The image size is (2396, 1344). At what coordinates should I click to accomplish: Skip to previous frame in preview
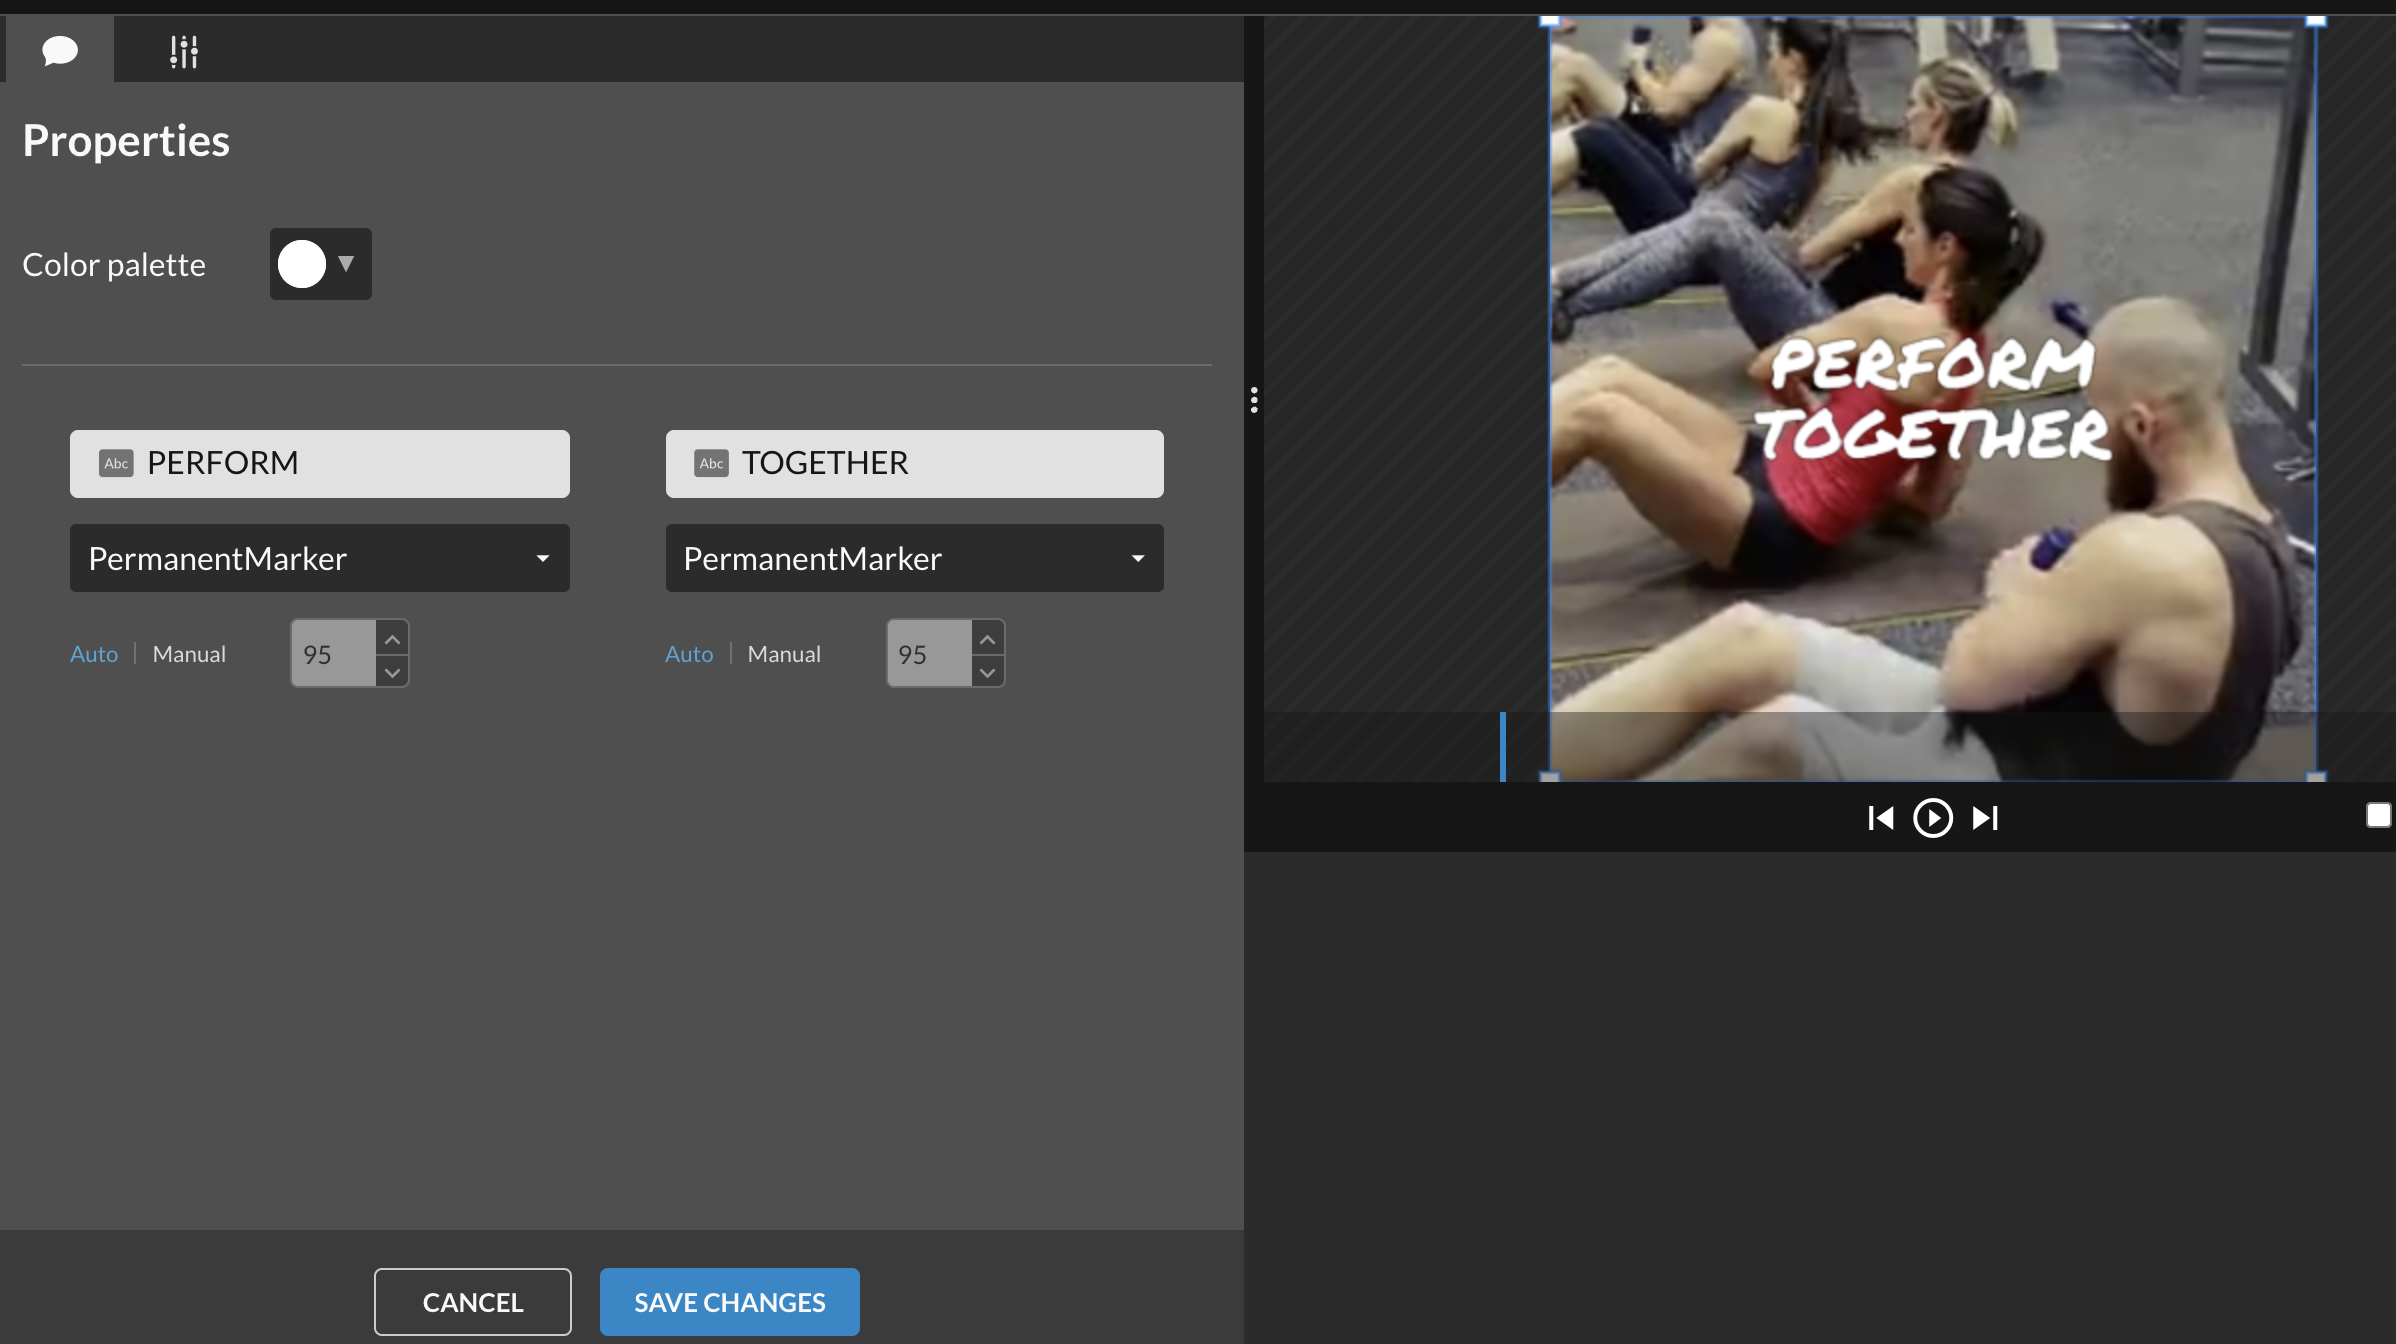tap(1880, 818)
